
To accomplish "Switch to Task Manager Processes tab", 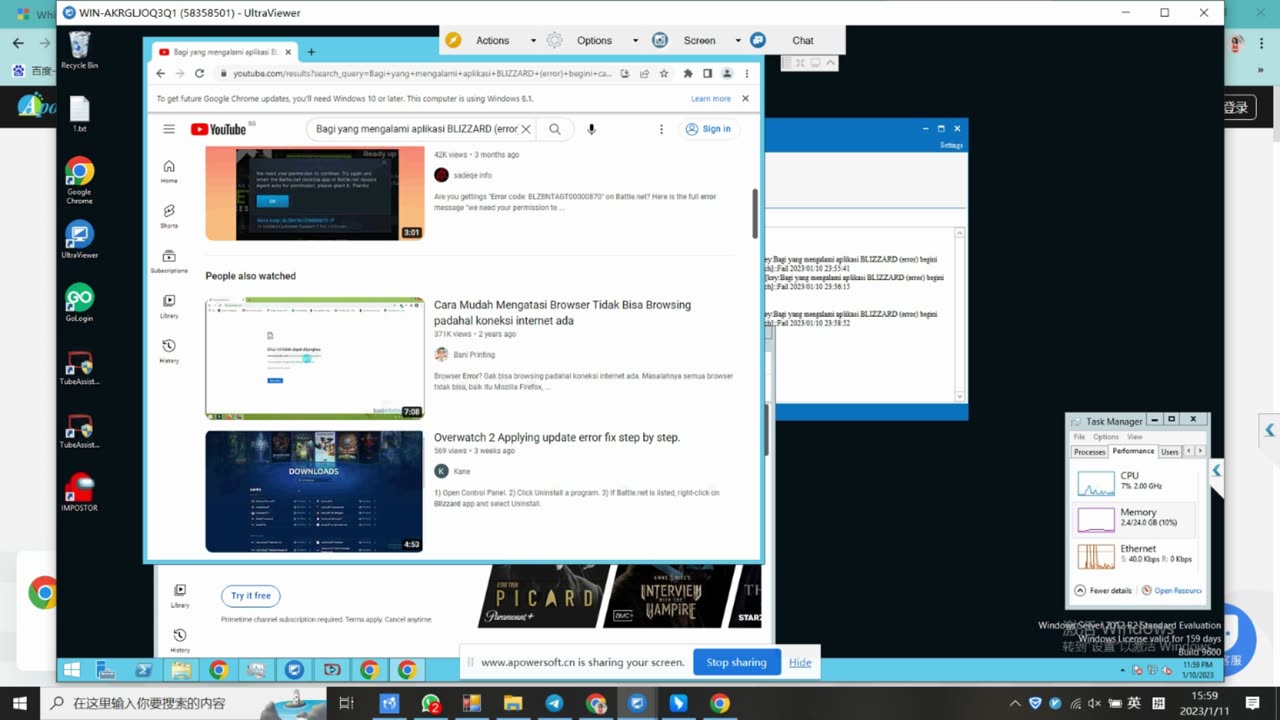I will pos(1089,452).
